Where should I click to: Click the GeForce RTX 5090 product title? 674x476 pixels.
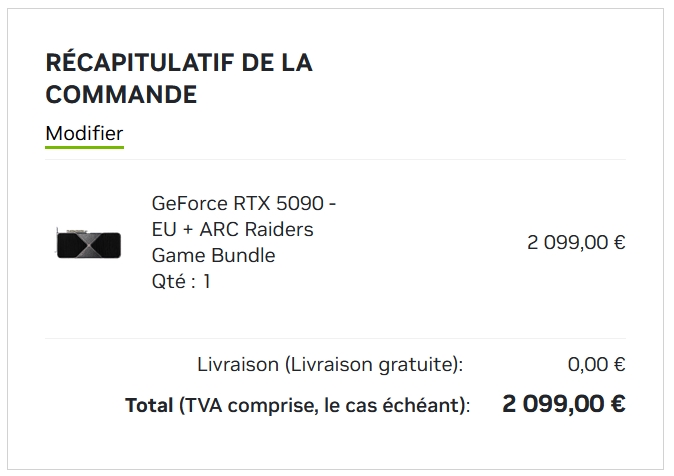pyautogui.click(x=243, y=203)
